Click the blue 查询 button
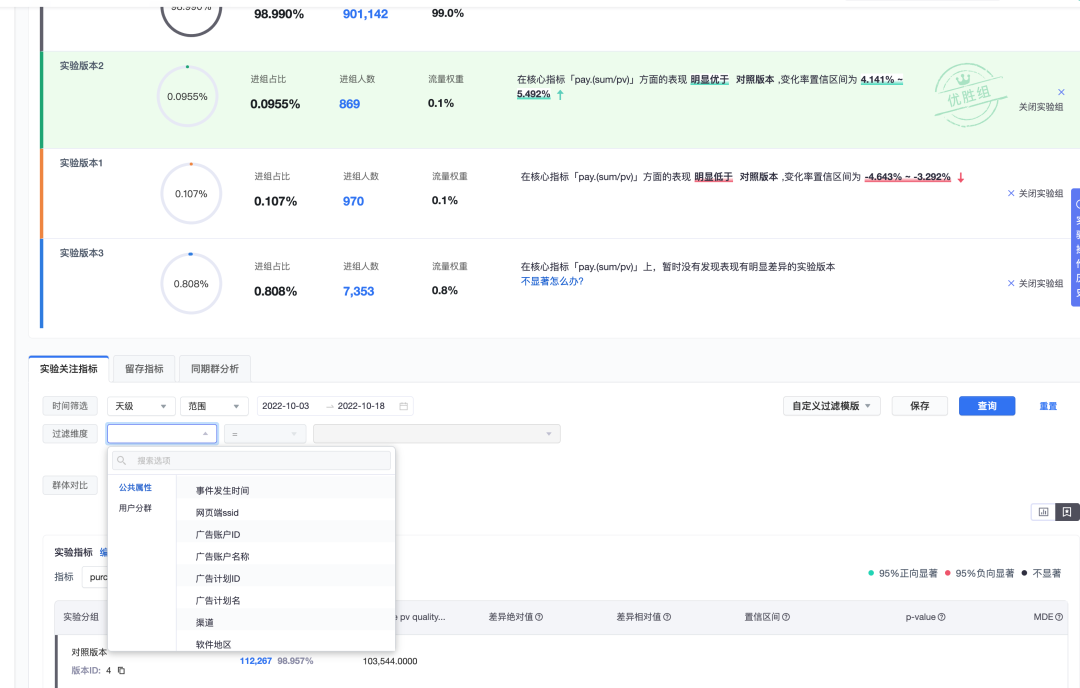 pyautogui.click(x=986, y=406)
